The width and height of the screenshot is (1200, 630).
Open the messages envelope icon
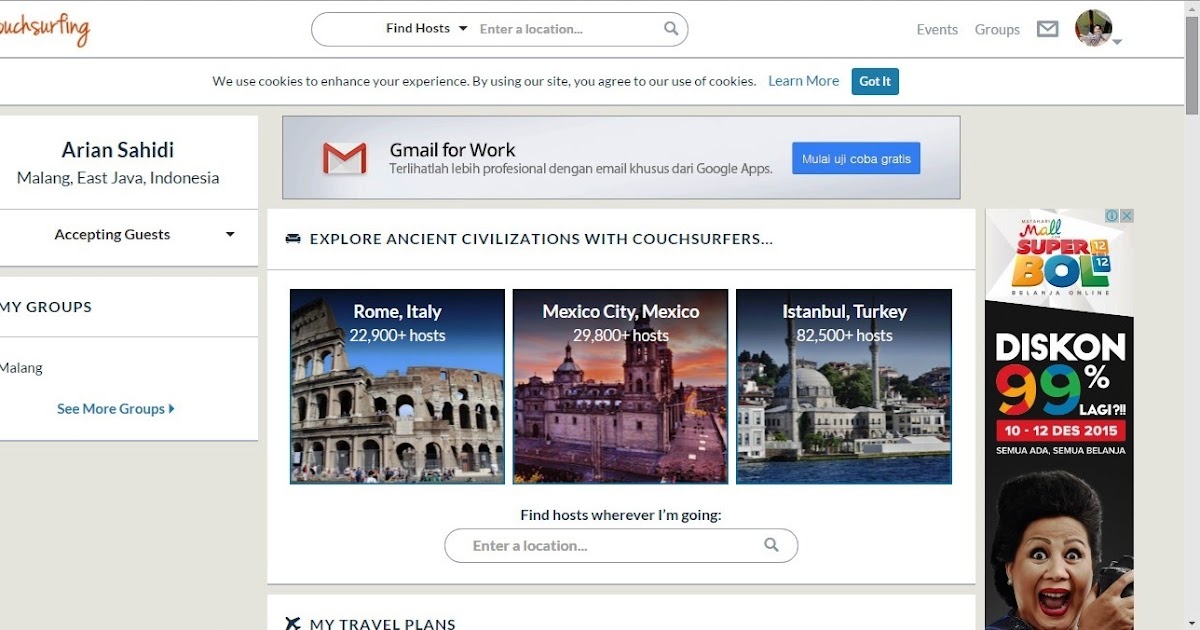(1047, 29)
